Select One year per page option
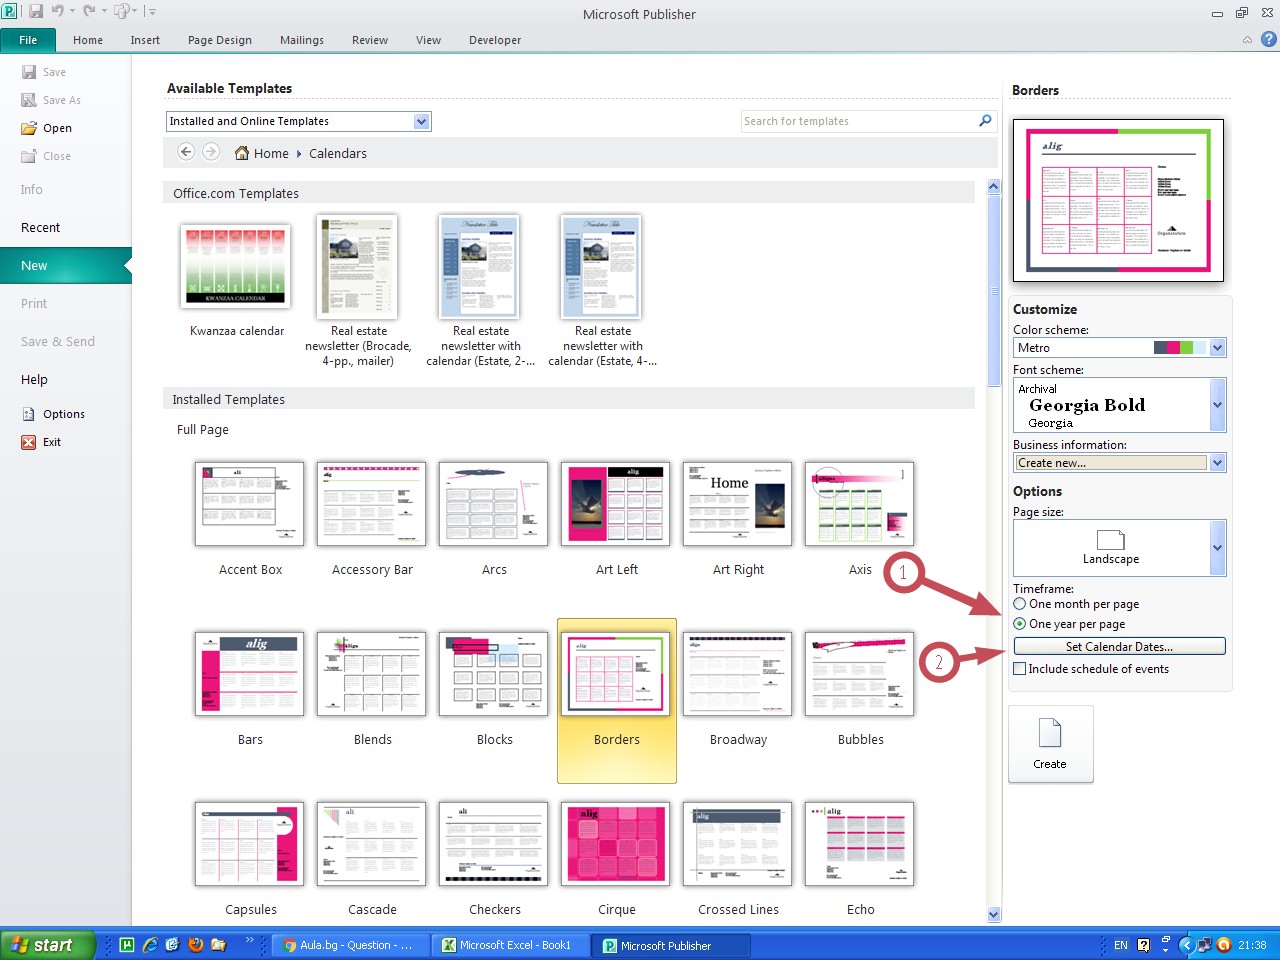This screenshot has width=1280, height=960. pos(1020,624)
